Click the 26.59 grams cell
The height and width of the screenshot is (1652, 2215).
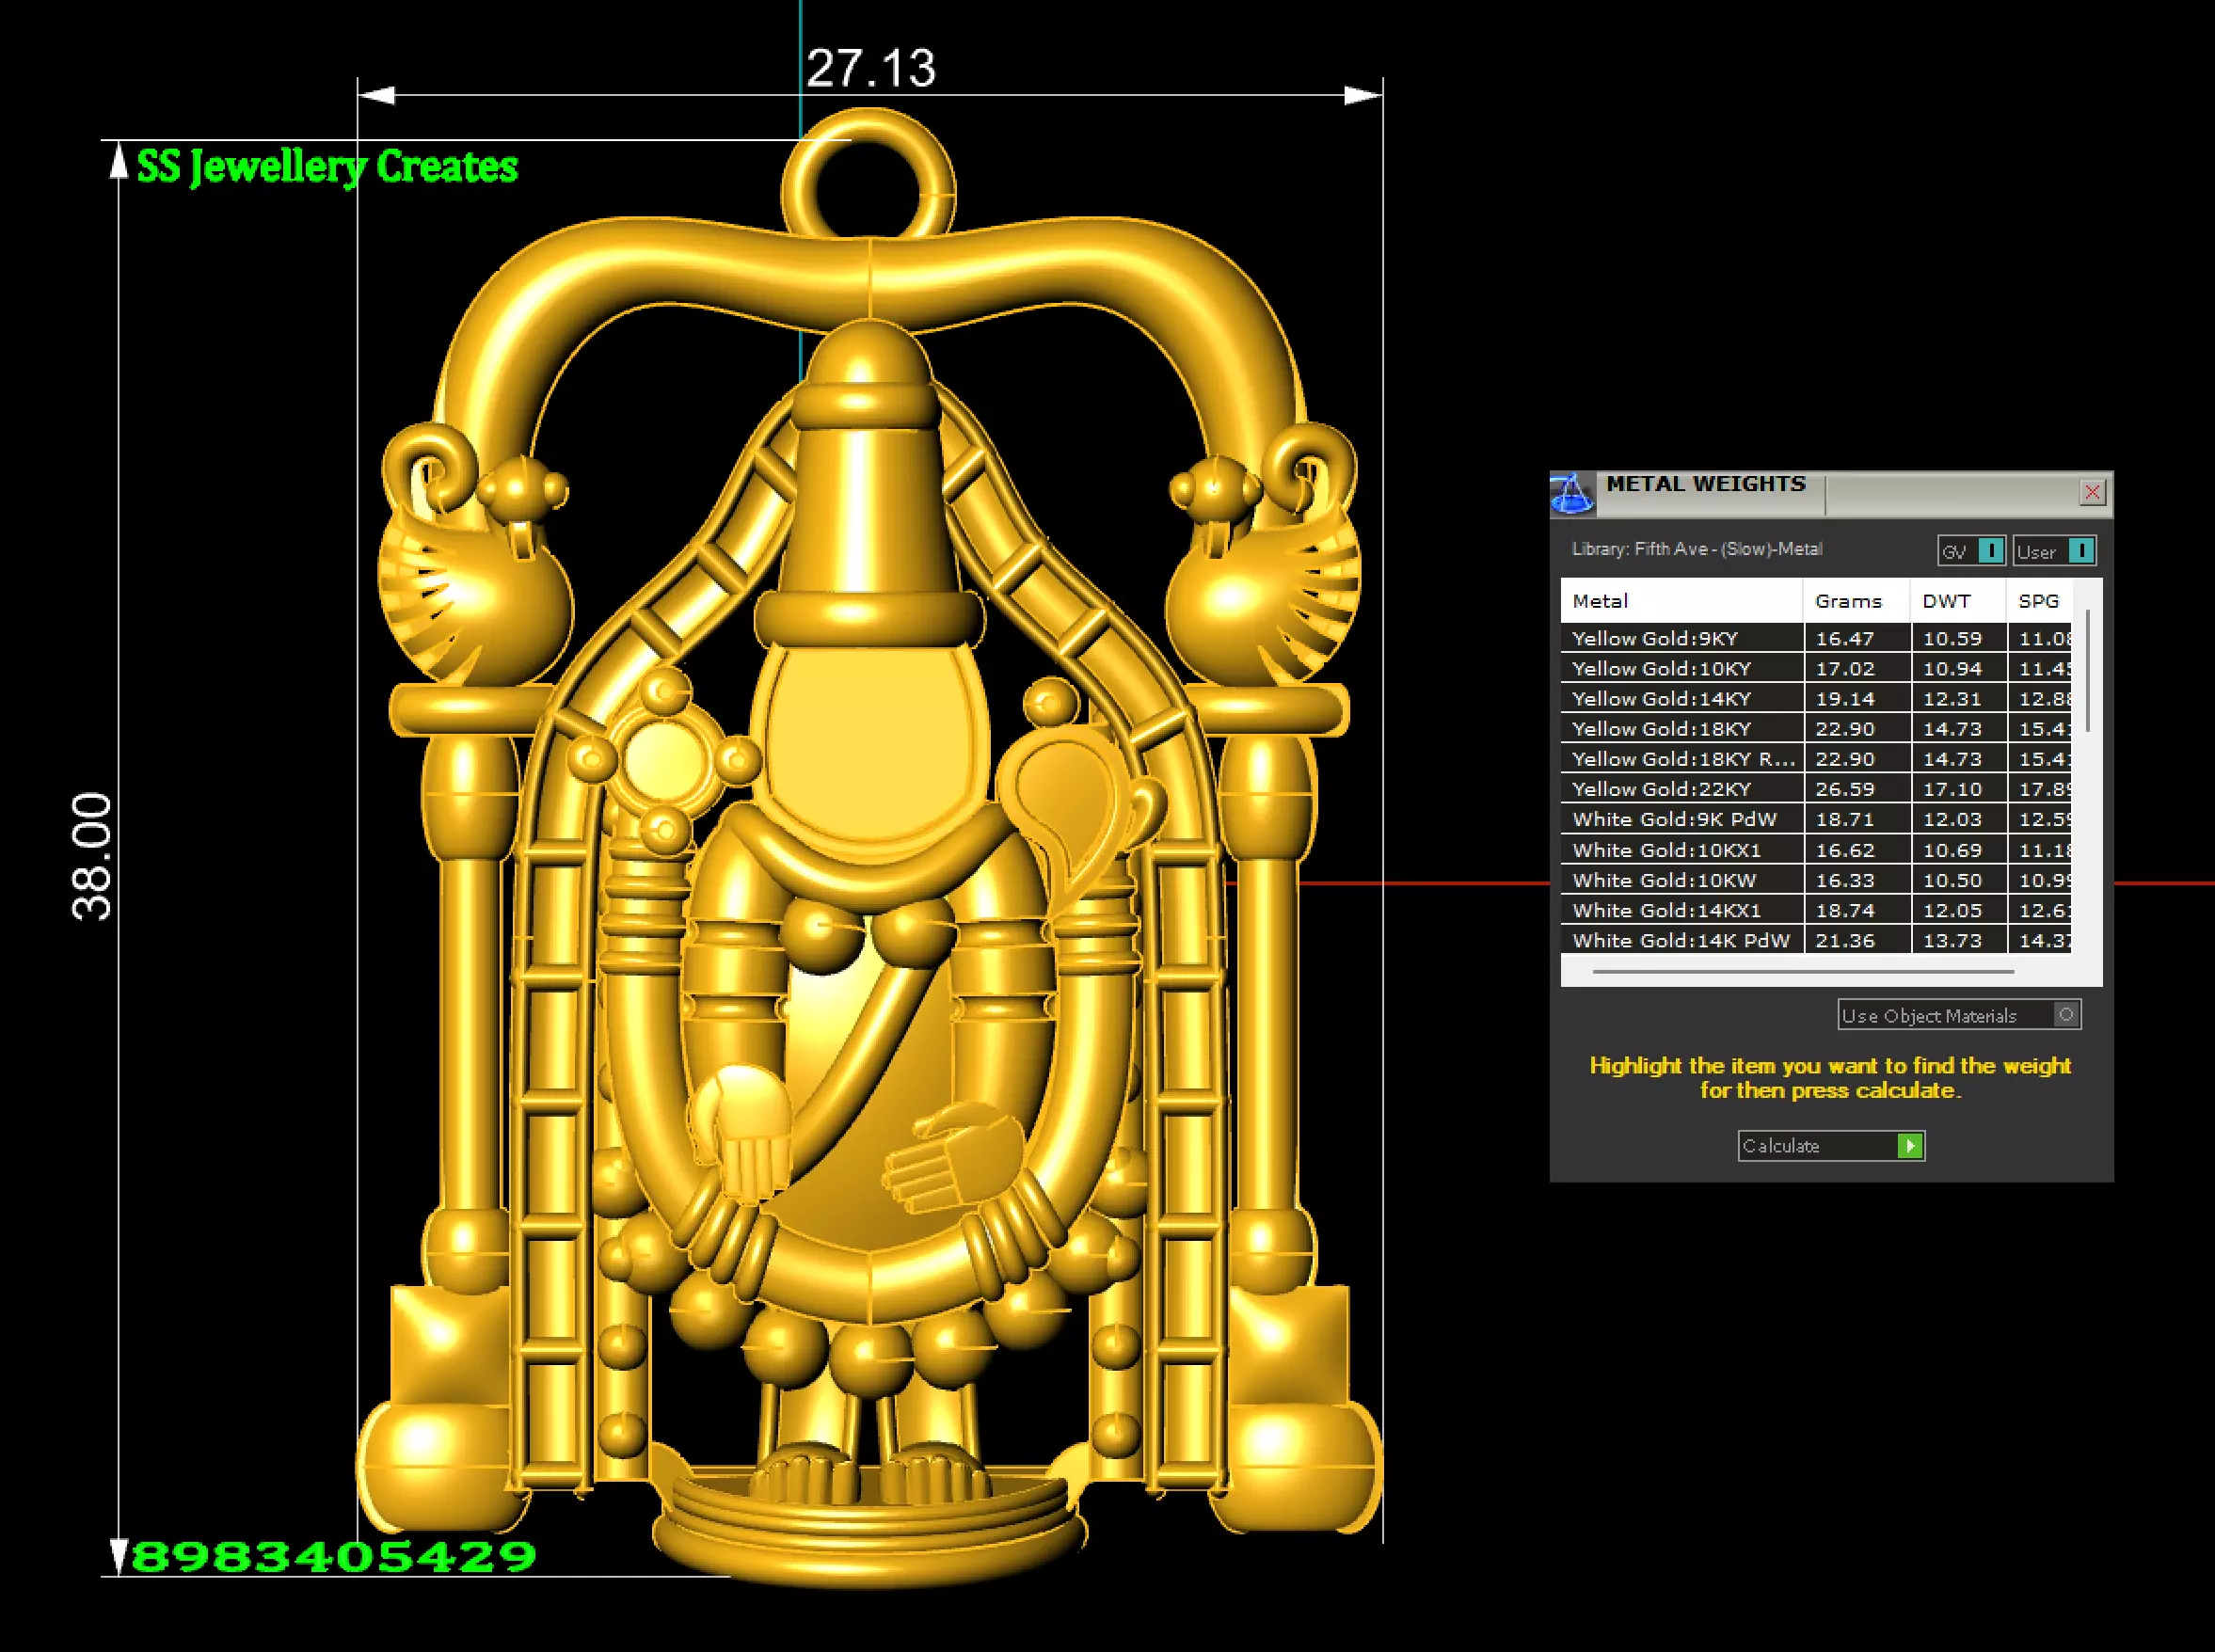(1857, 789)
